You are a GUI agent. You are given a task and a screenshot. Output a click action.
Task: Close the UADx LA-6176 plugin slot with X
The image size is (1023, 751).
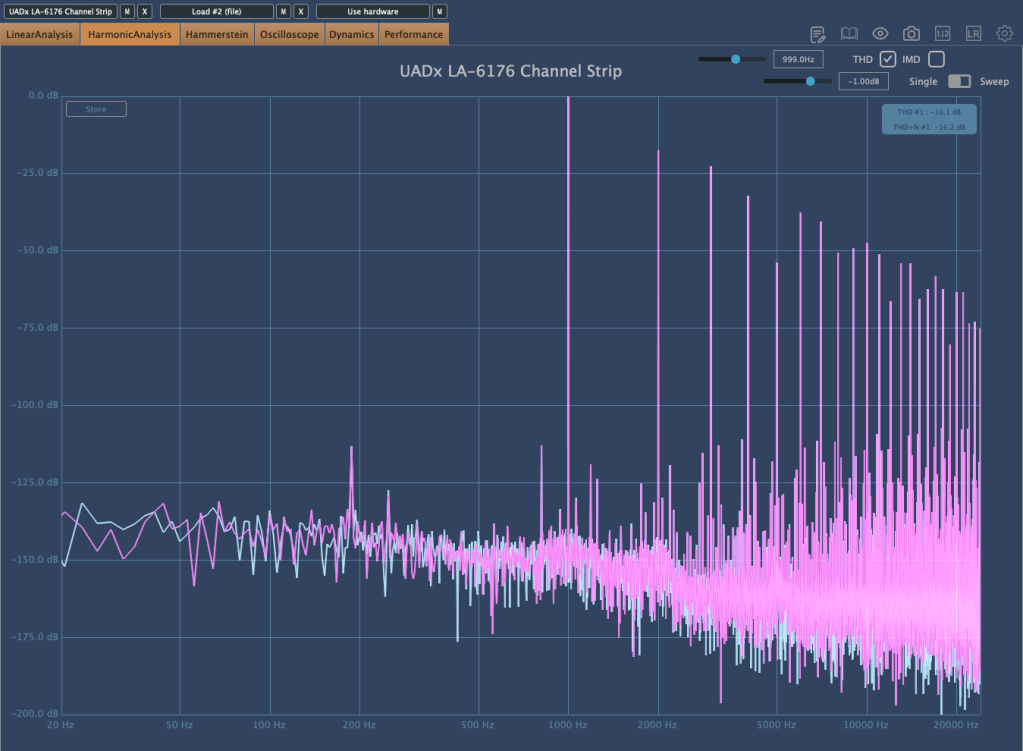click(145, 11)
